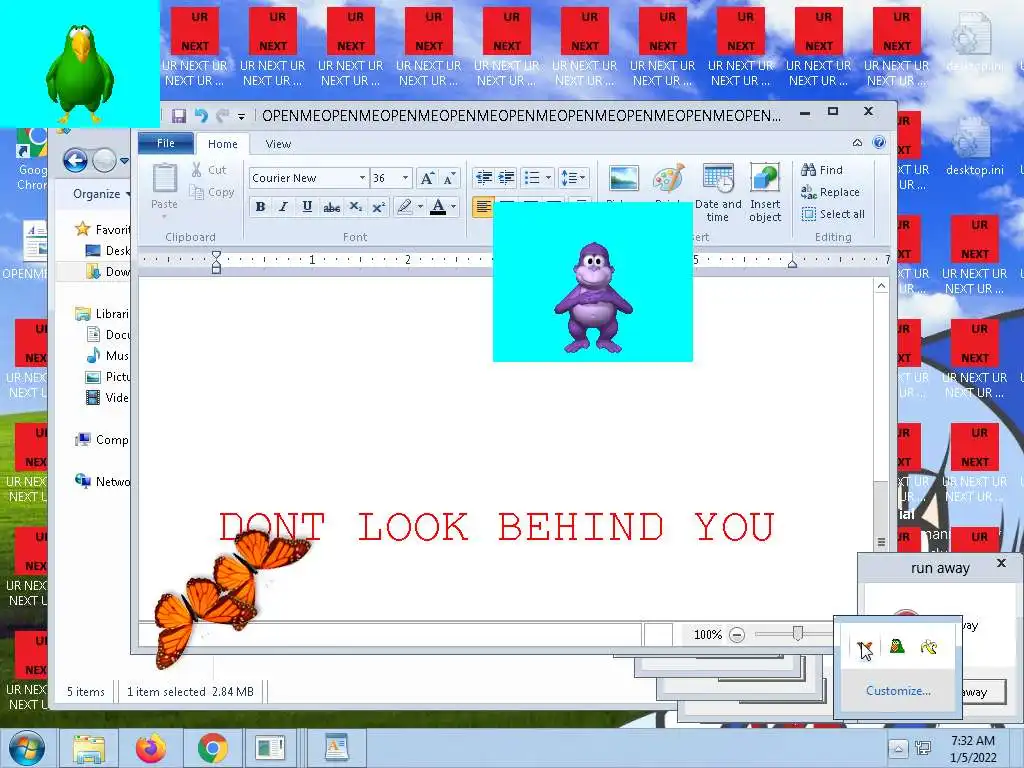Open Chrome from the taskbar
Screen dimensions: 1024x768
(212, 748)
